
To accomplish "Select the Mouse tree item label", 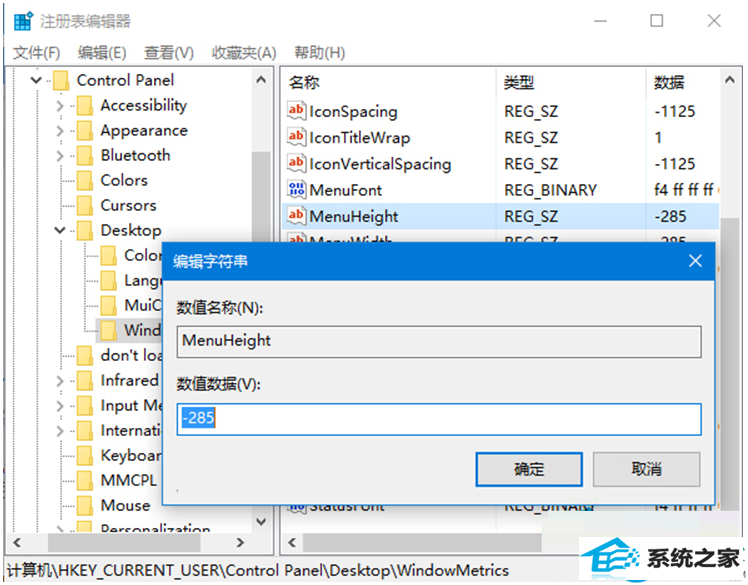I will (x=125, y=505).
